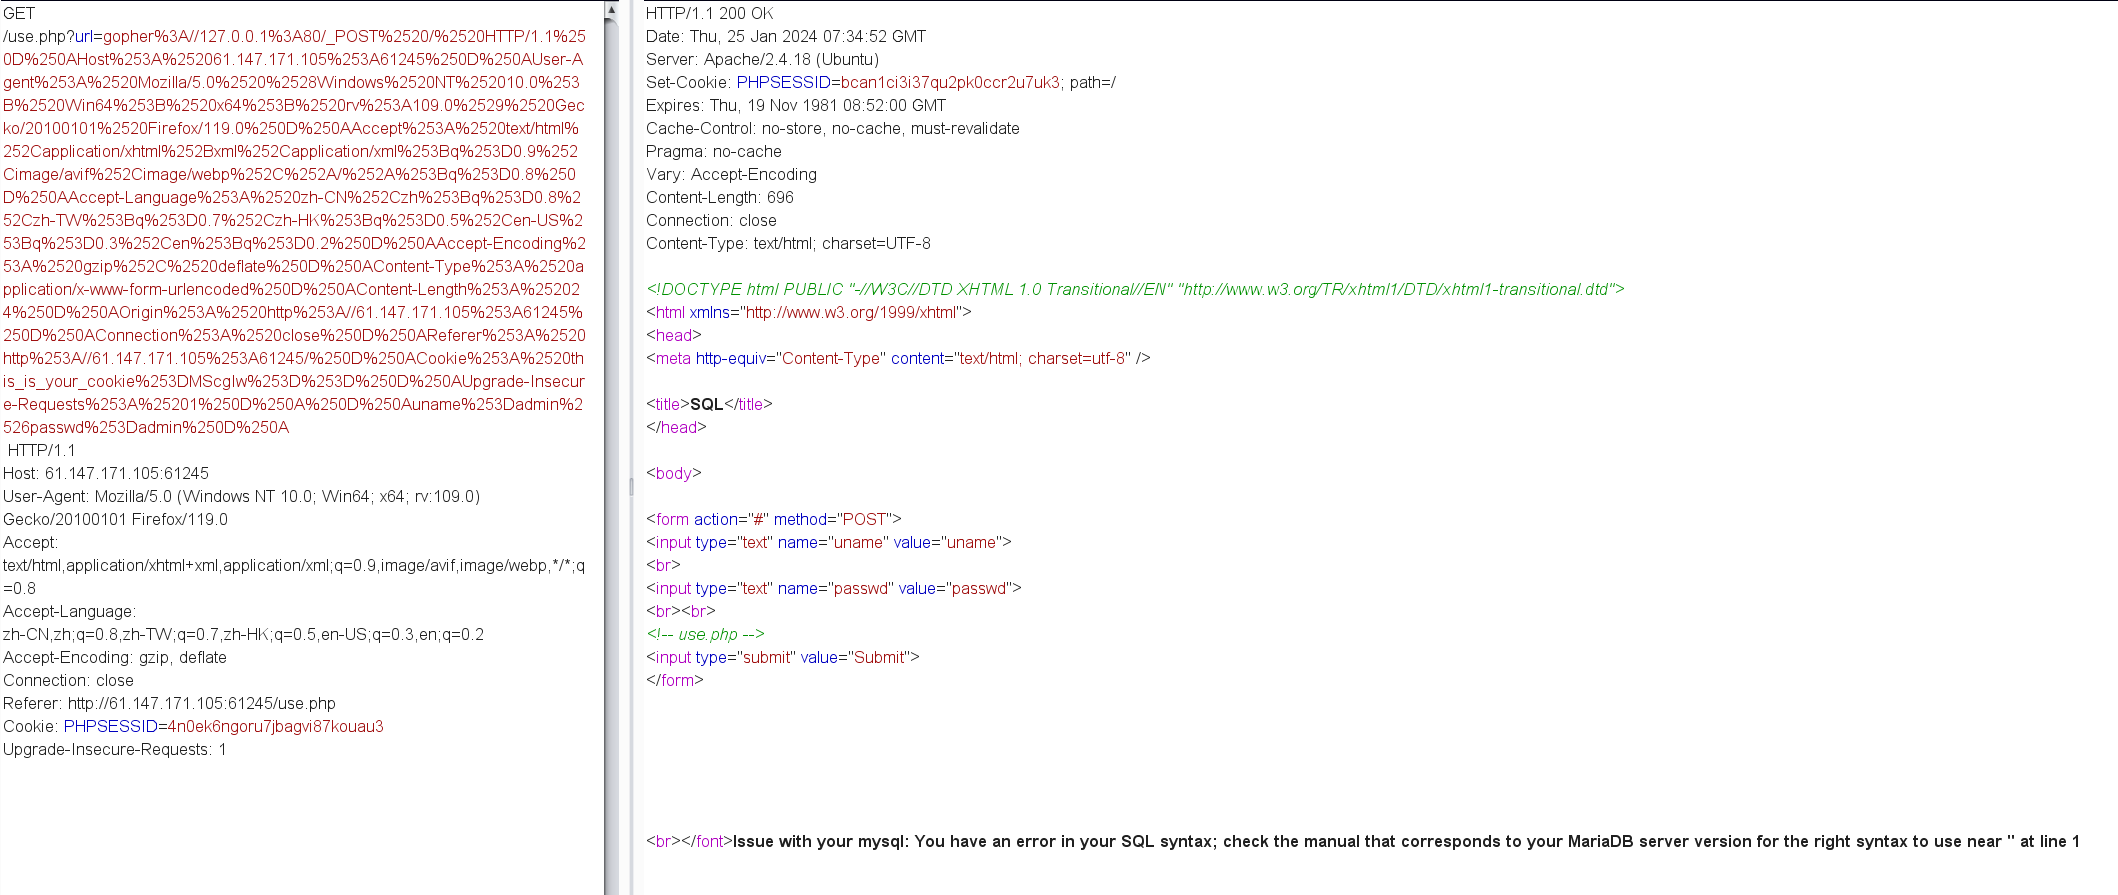Click the 'Issue with your mysql' error message
Image resolution: width=2118 pixels, height=895 pixels.
[x=1406, y=841]
